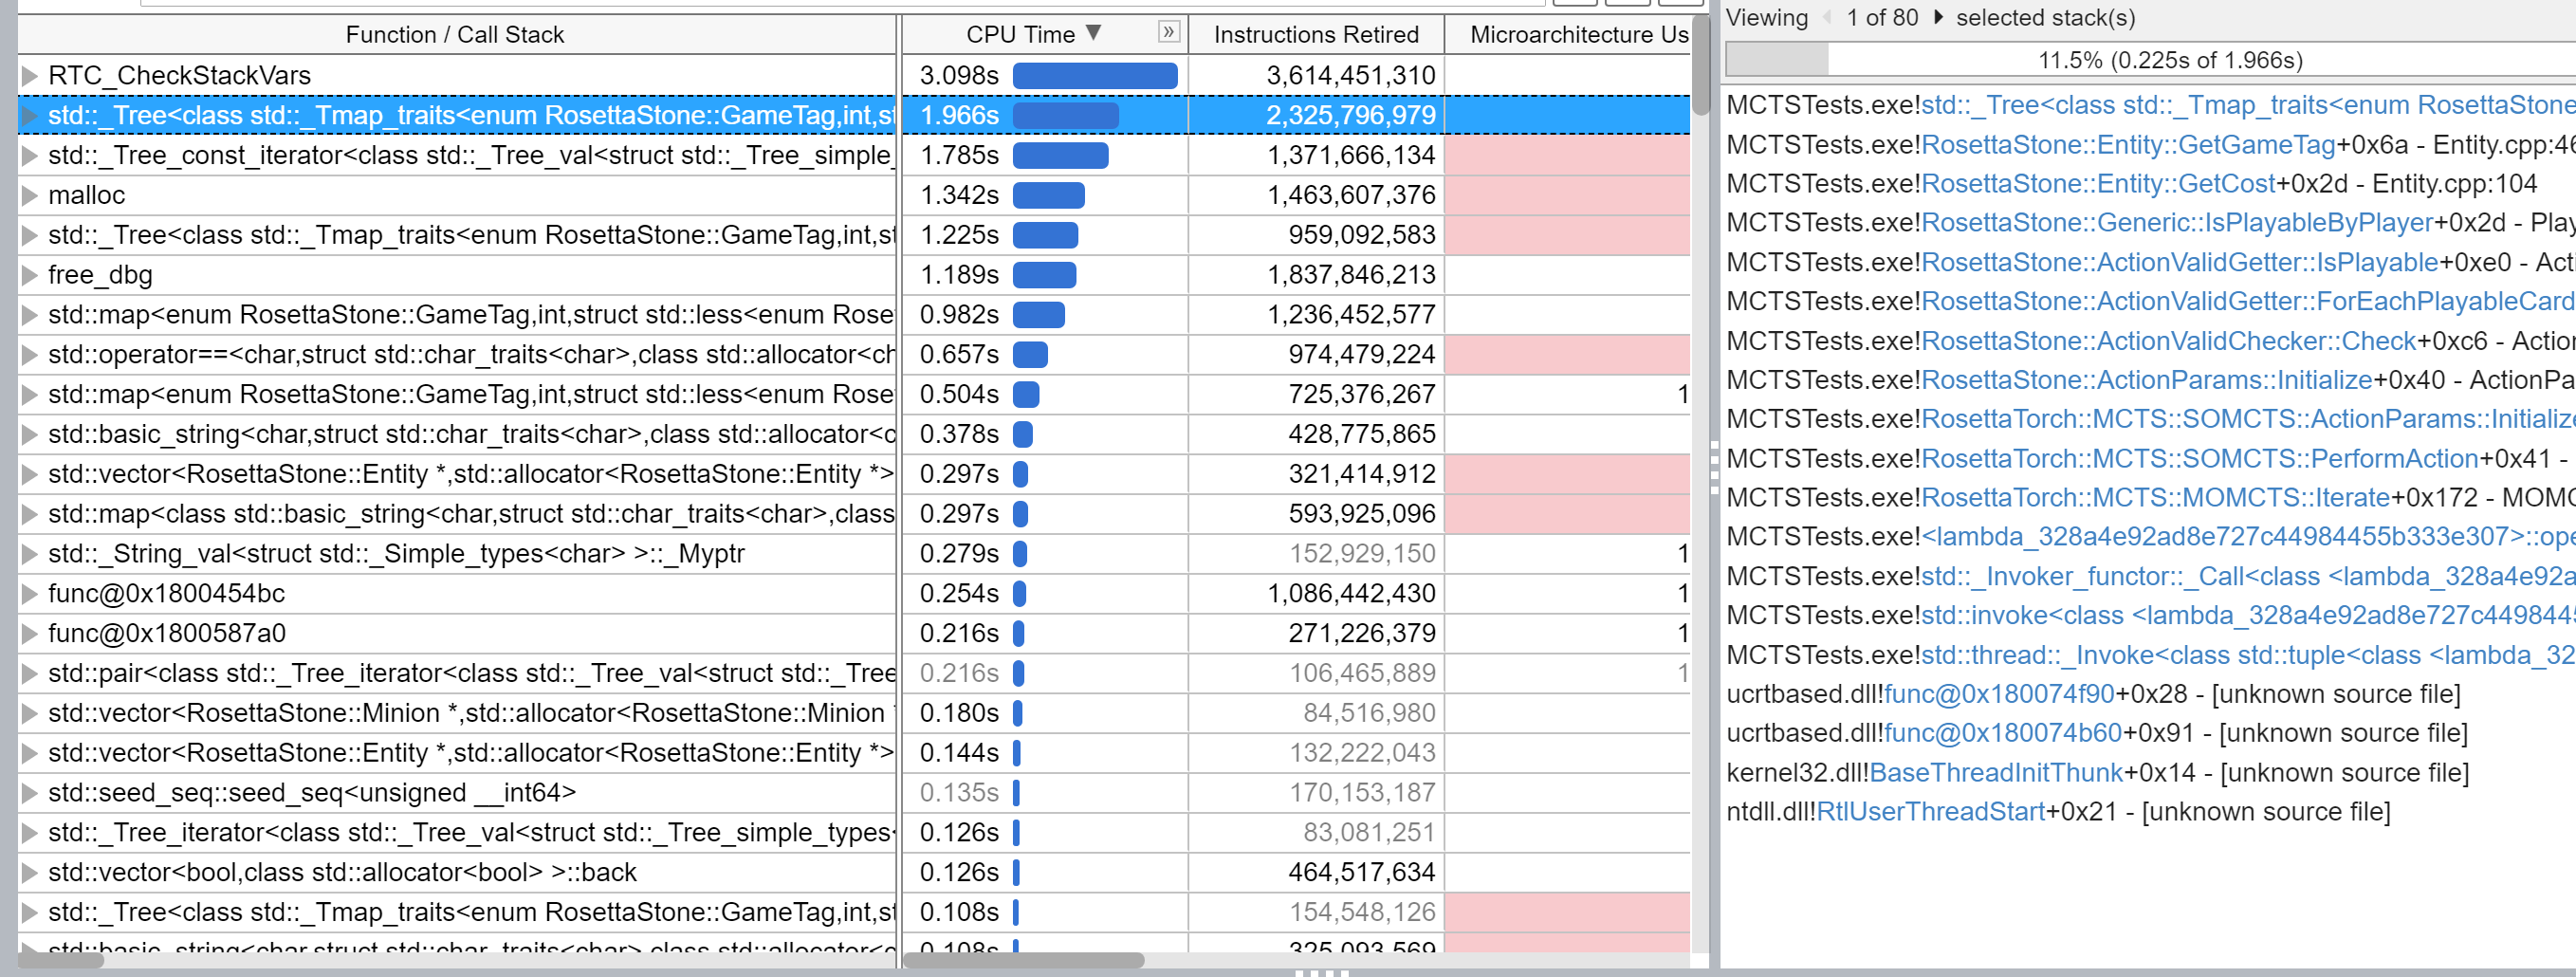Select the std::pair<class std::_Tree_iterator row
The width and height of the screenshot is (2576, 977).
point(455,673)
